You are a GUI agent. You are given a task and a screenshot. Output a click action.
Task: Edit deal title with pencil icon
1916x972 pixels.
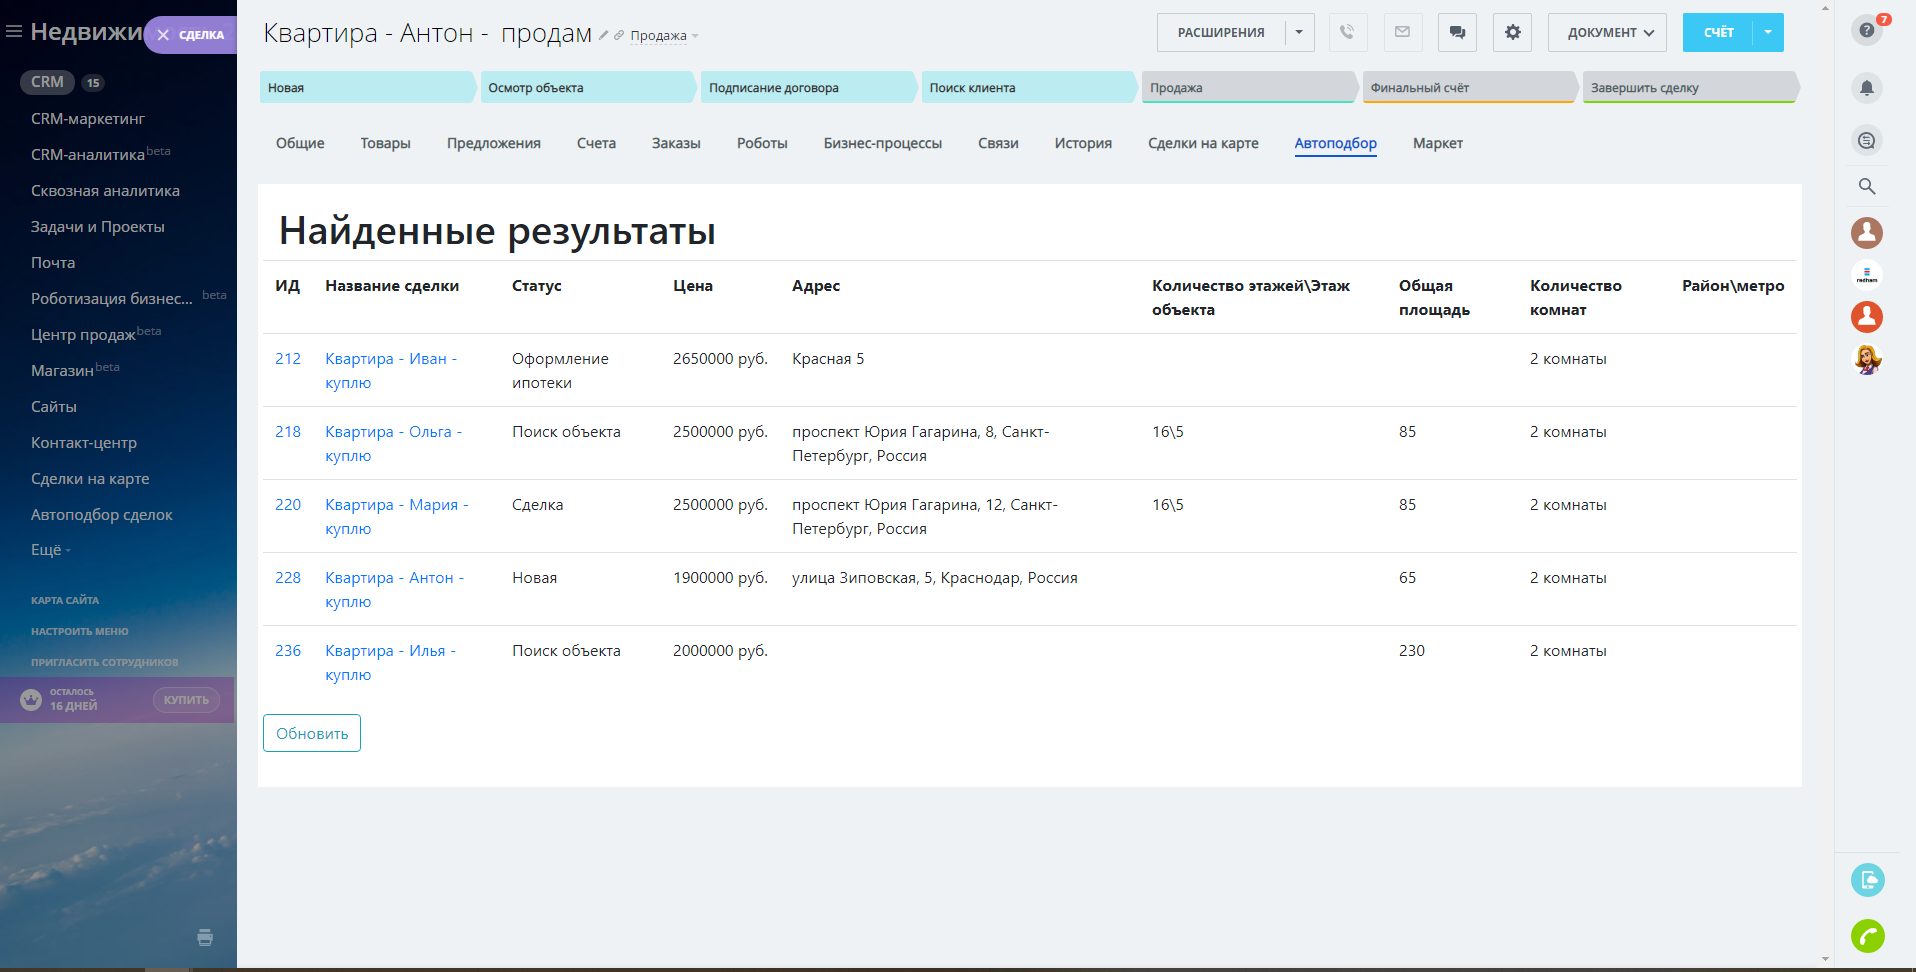603,35
